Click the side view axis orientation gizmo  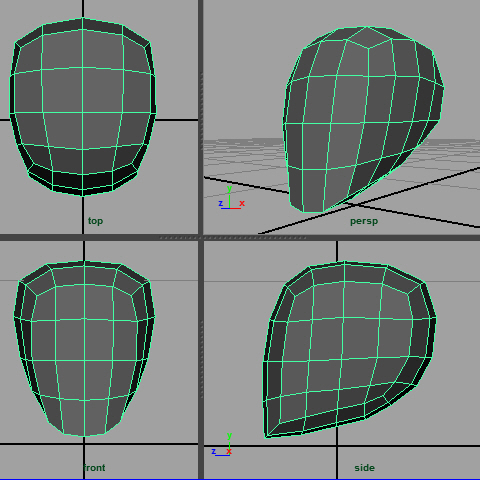222,445
